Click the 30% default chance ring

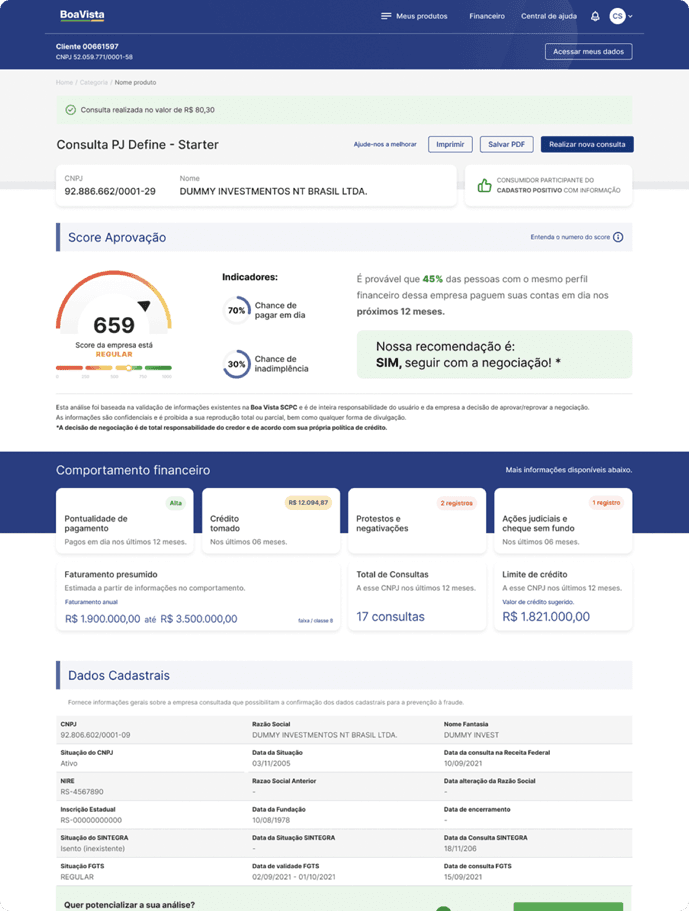click(236, 364)
